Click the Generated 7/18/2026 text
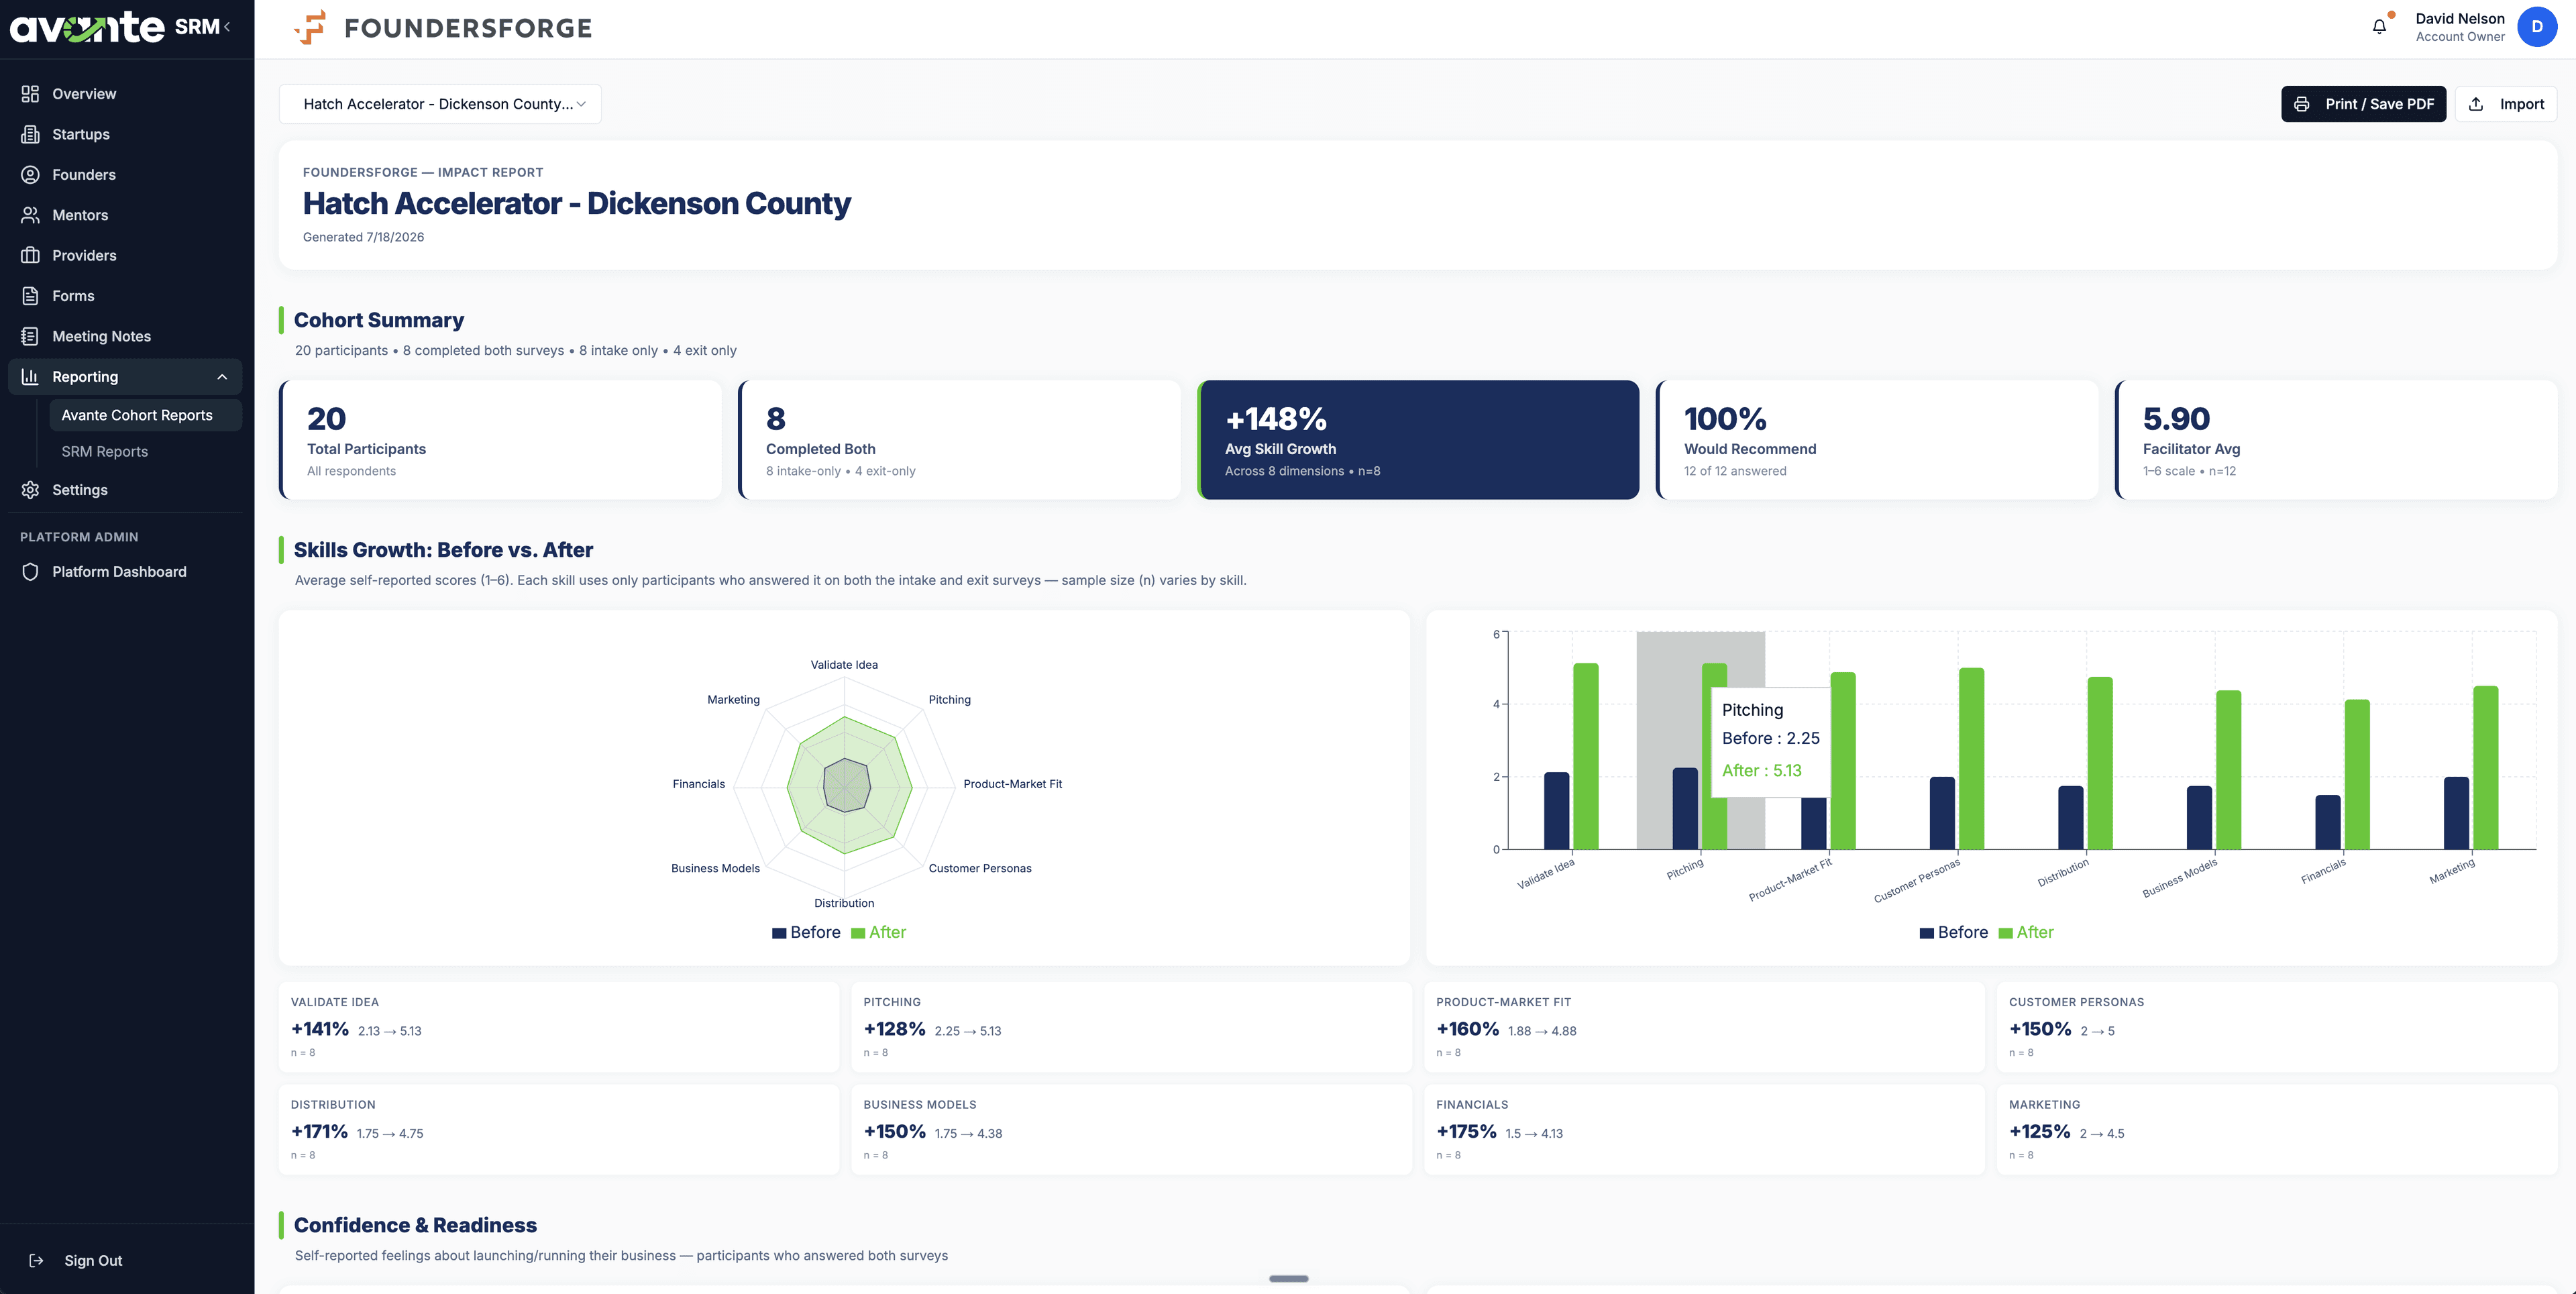2576x1294 pixels. pyautogui.click(x=363, y=237)
